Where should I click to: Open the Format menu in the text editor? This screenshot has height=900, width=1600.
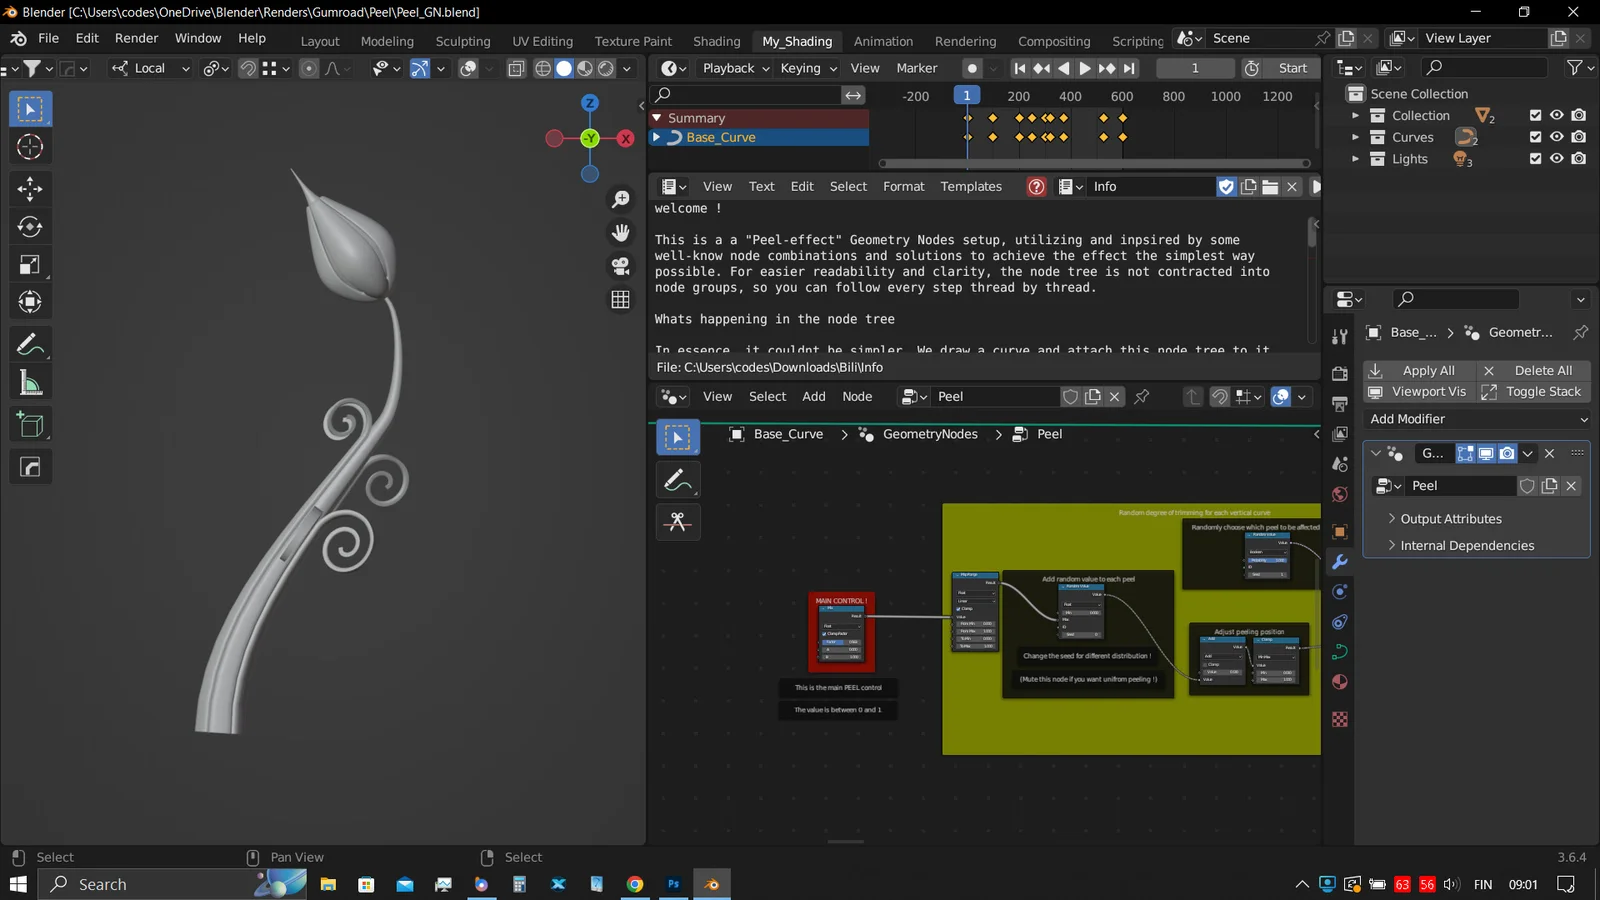point(903,186)
